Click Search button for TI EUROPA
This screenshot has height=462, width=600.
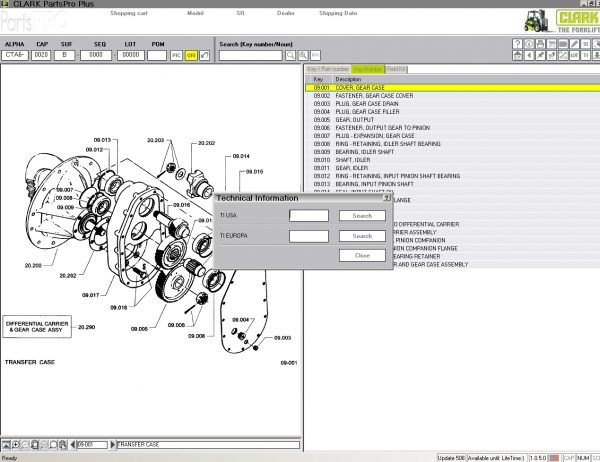coord(362,236)
